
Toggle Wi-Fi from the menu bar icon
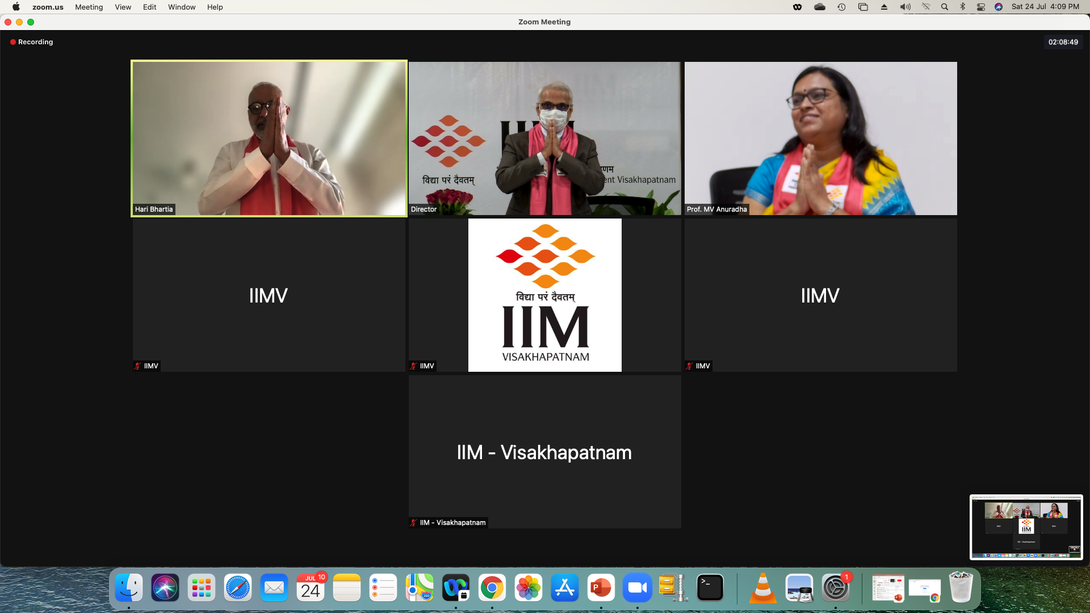(925, 7)
